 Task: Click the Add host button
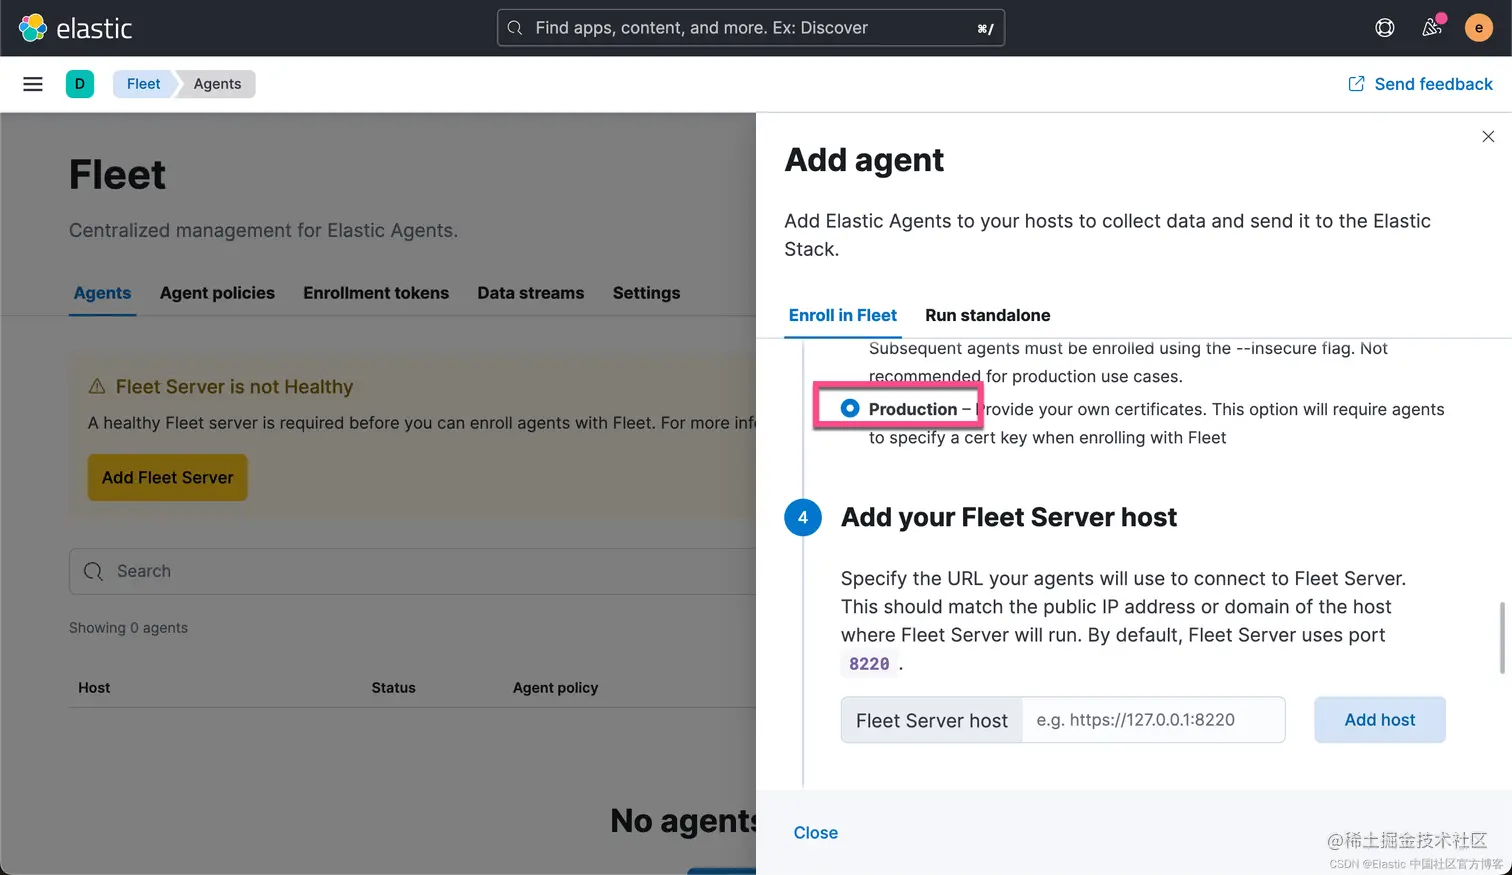pyautogui.click(x=1379, y=720)
